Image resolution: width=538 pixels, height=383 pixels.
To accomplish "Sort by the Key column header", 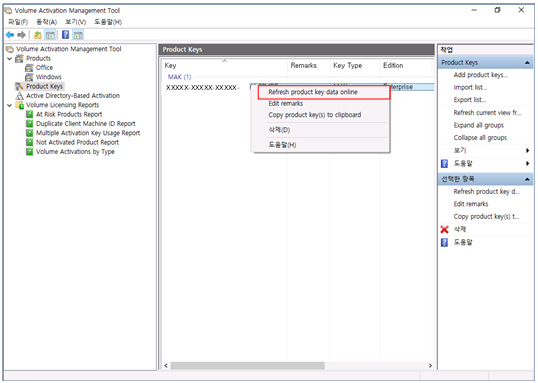I will click(x=224, y=65).
